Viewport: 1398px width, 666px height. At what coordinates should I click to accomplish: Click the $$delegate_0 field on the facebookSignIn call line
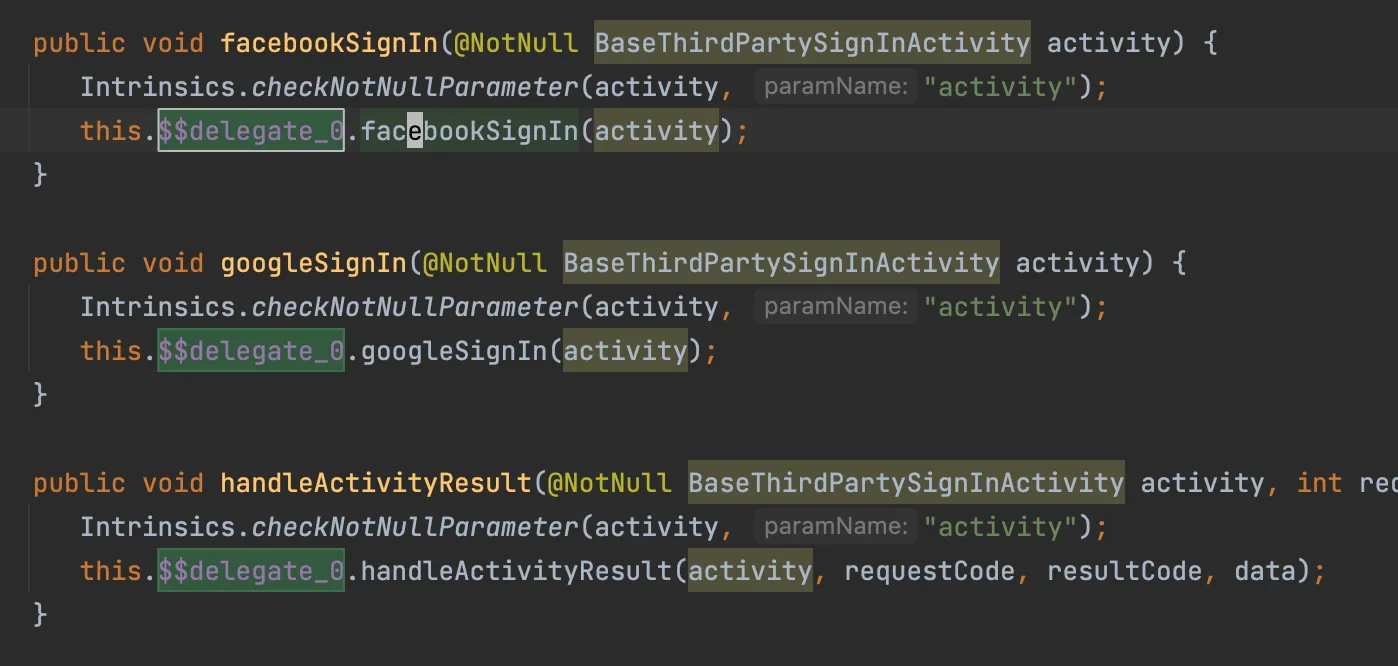pos(251,131)
